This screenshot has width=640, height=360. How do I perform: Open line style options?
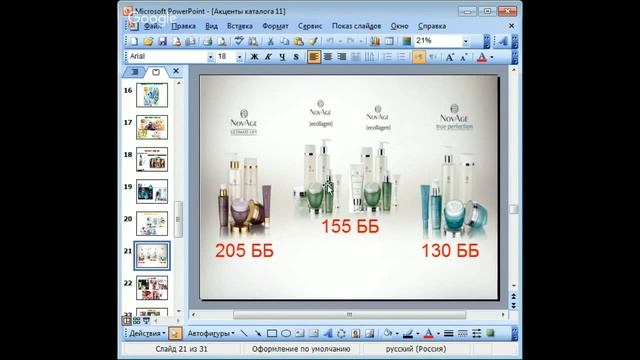pyautogui.click(x=449, y=333)
